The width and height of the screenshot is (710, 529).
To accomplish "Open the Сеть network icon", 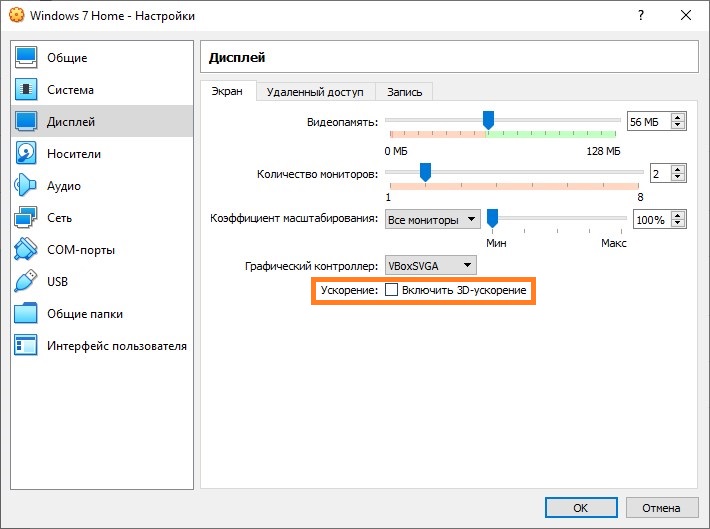I will point(27,218).
